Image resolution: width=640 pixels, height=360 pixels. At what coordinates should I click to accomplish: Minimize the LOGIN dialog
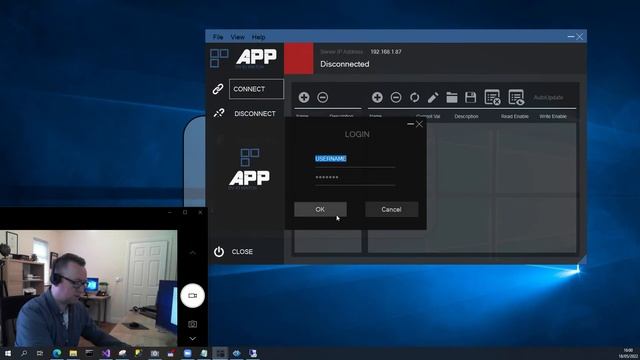pos(410,124)
